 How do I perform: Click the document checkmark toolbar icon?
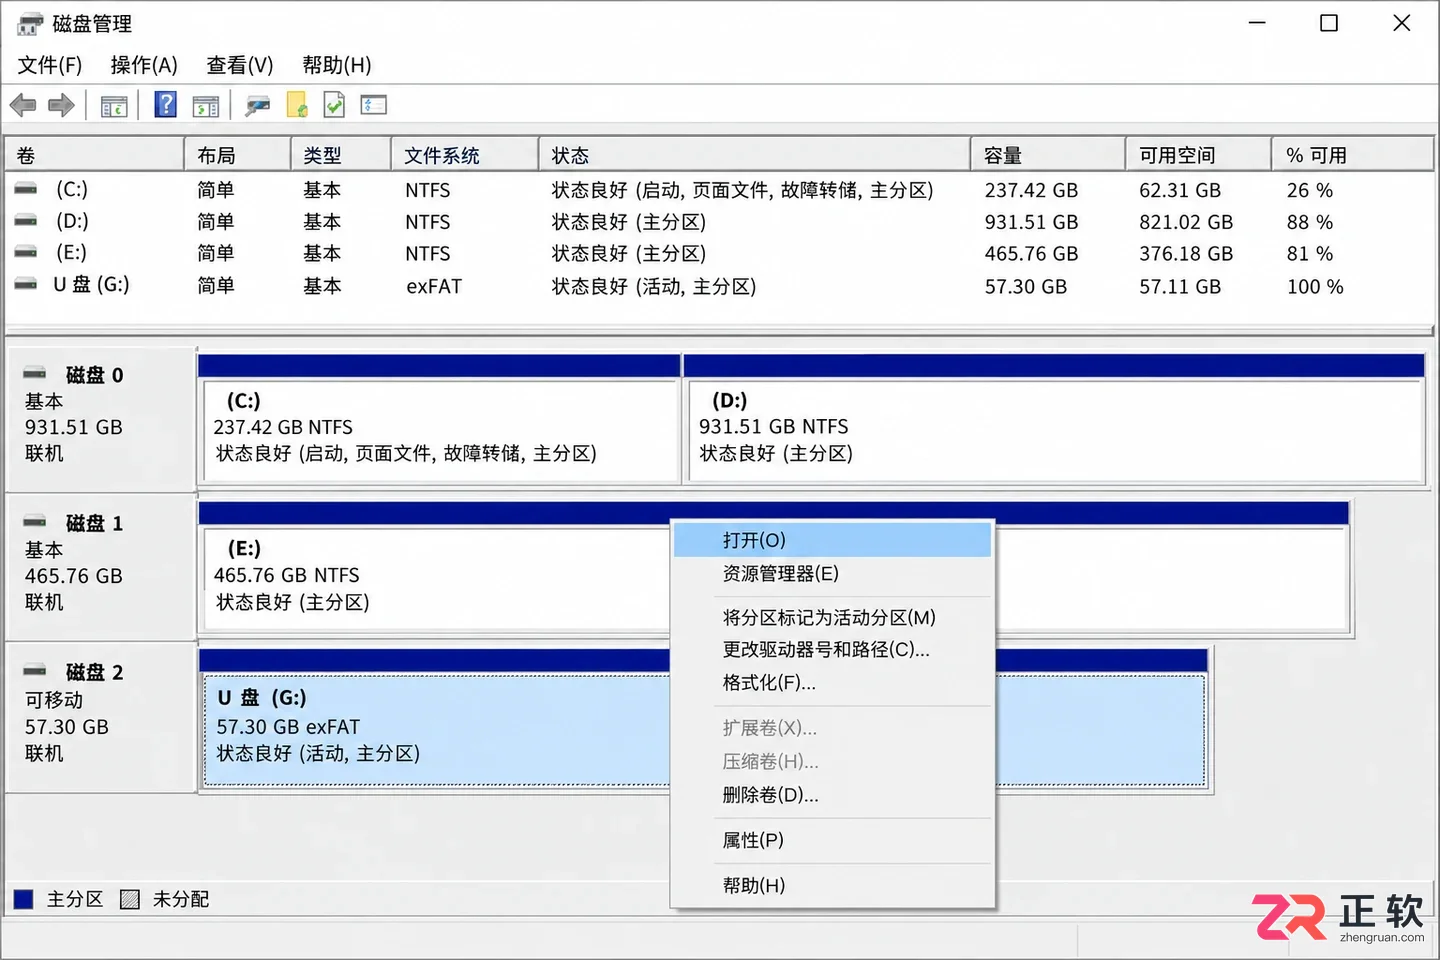335,105
